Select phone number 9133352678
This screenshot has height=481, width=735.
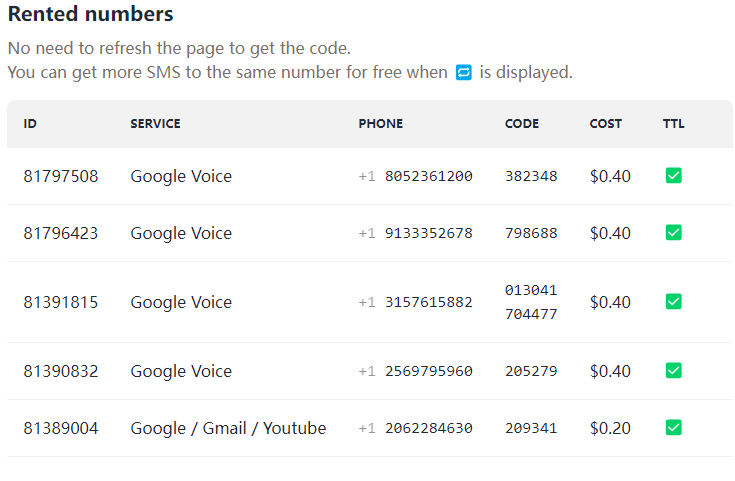pos(428,233)
